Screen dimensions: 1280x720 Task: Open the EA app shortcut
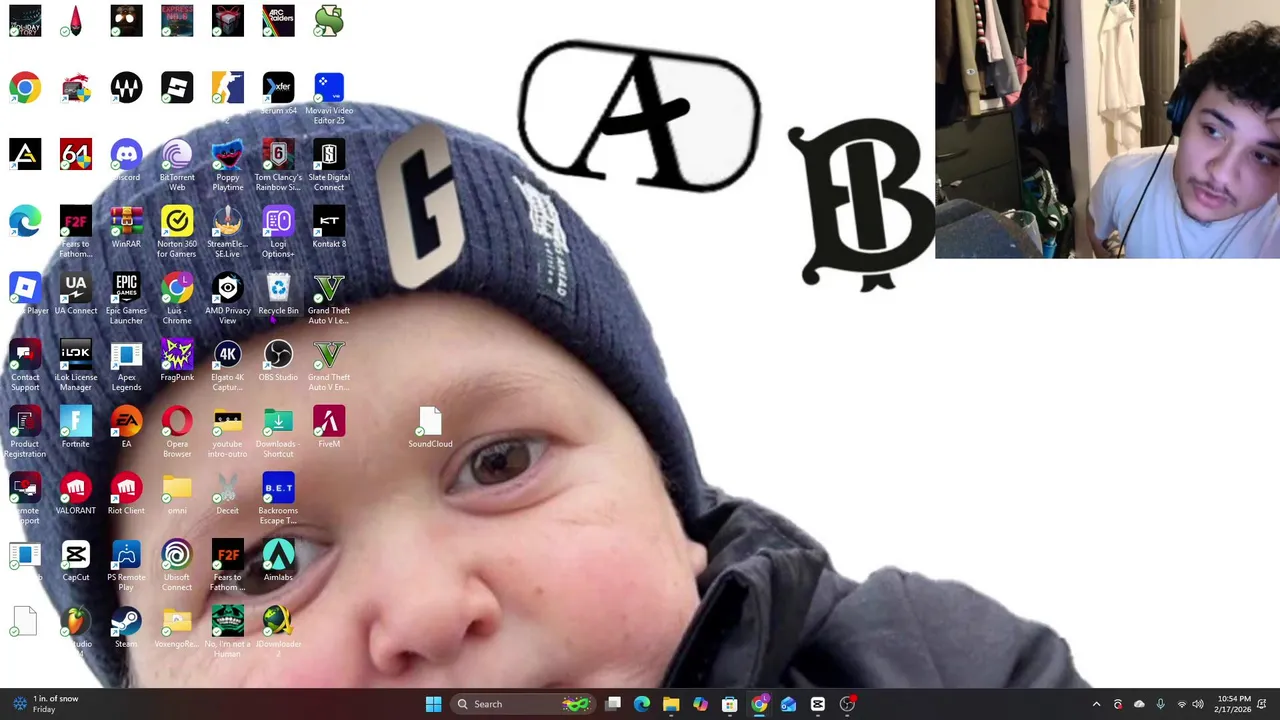126,428
